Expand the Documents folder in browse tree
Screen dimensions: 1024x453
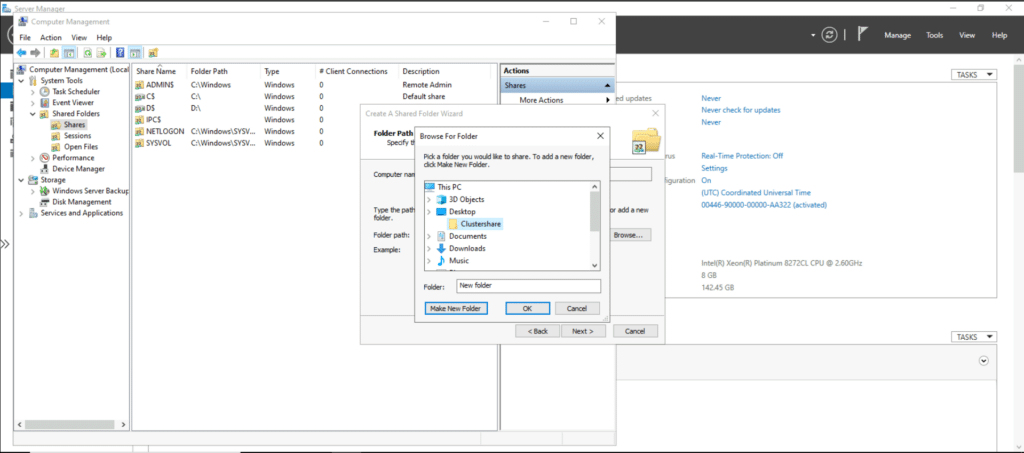(429, 236)
